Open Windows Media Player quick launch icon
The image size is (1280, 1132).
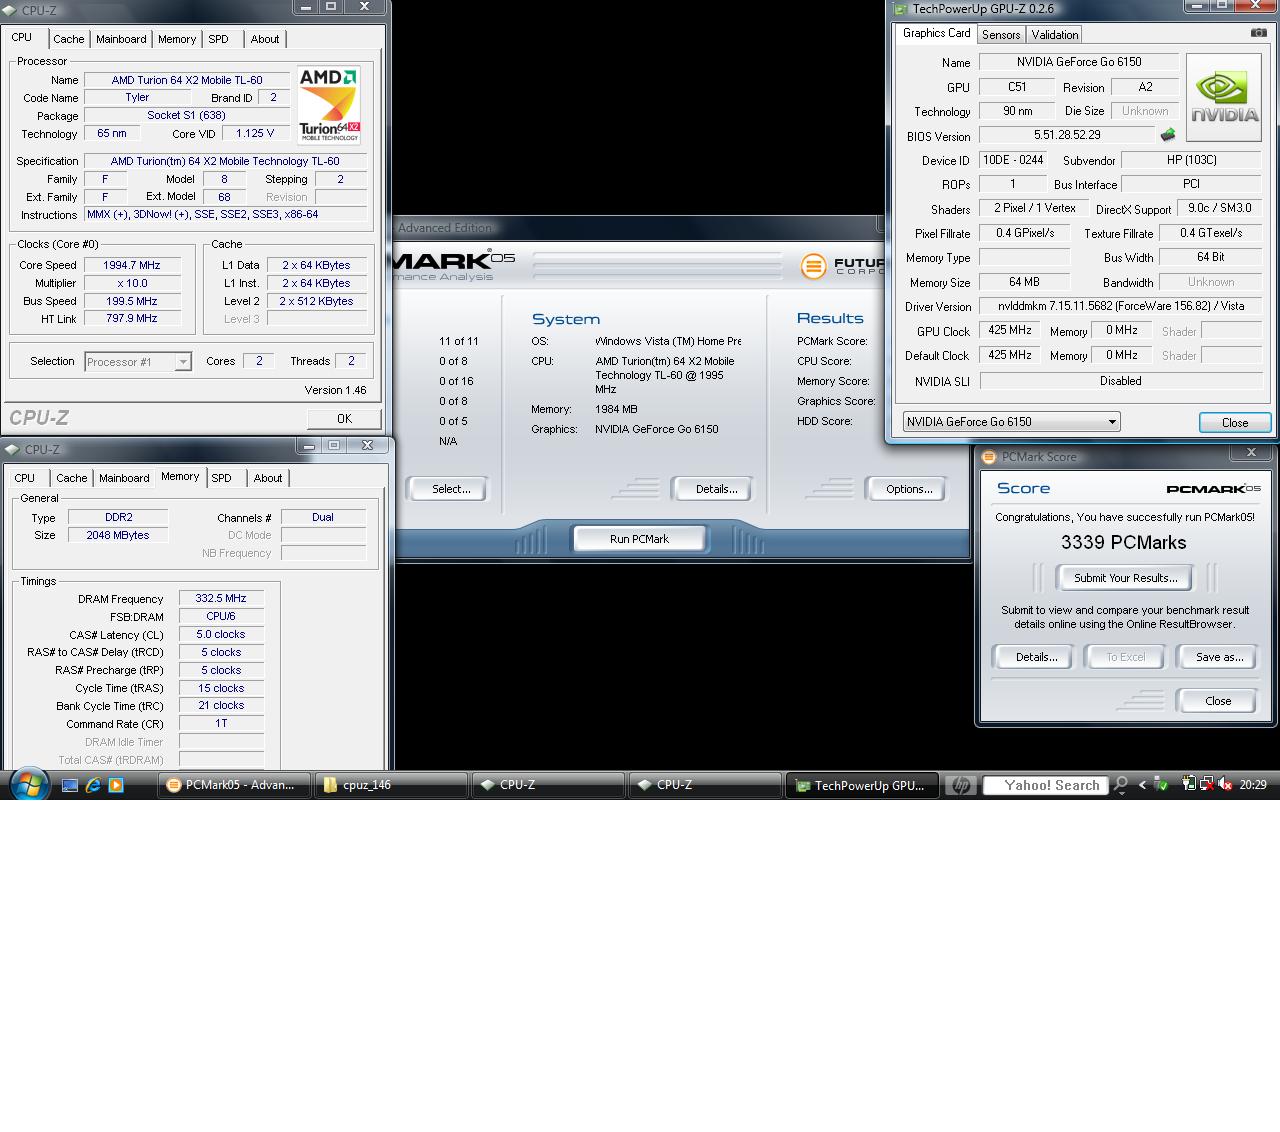(x=116, y=785)
